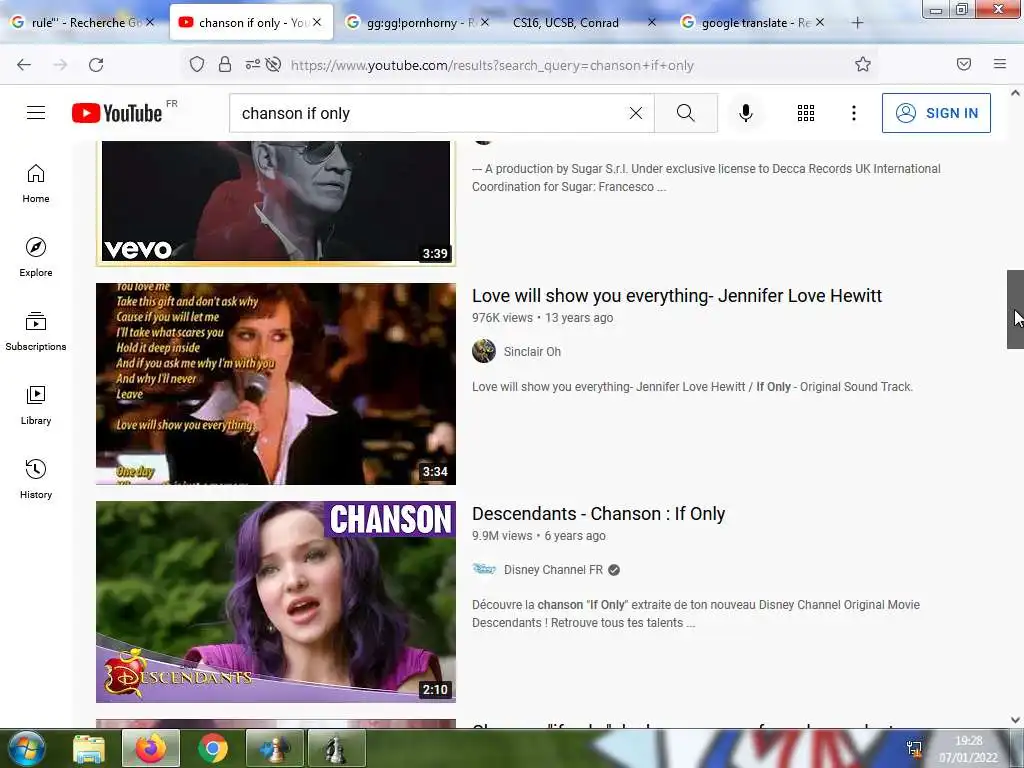
Task: Open Google Chrome from the taskbar
Action: (x=213, y=748)
